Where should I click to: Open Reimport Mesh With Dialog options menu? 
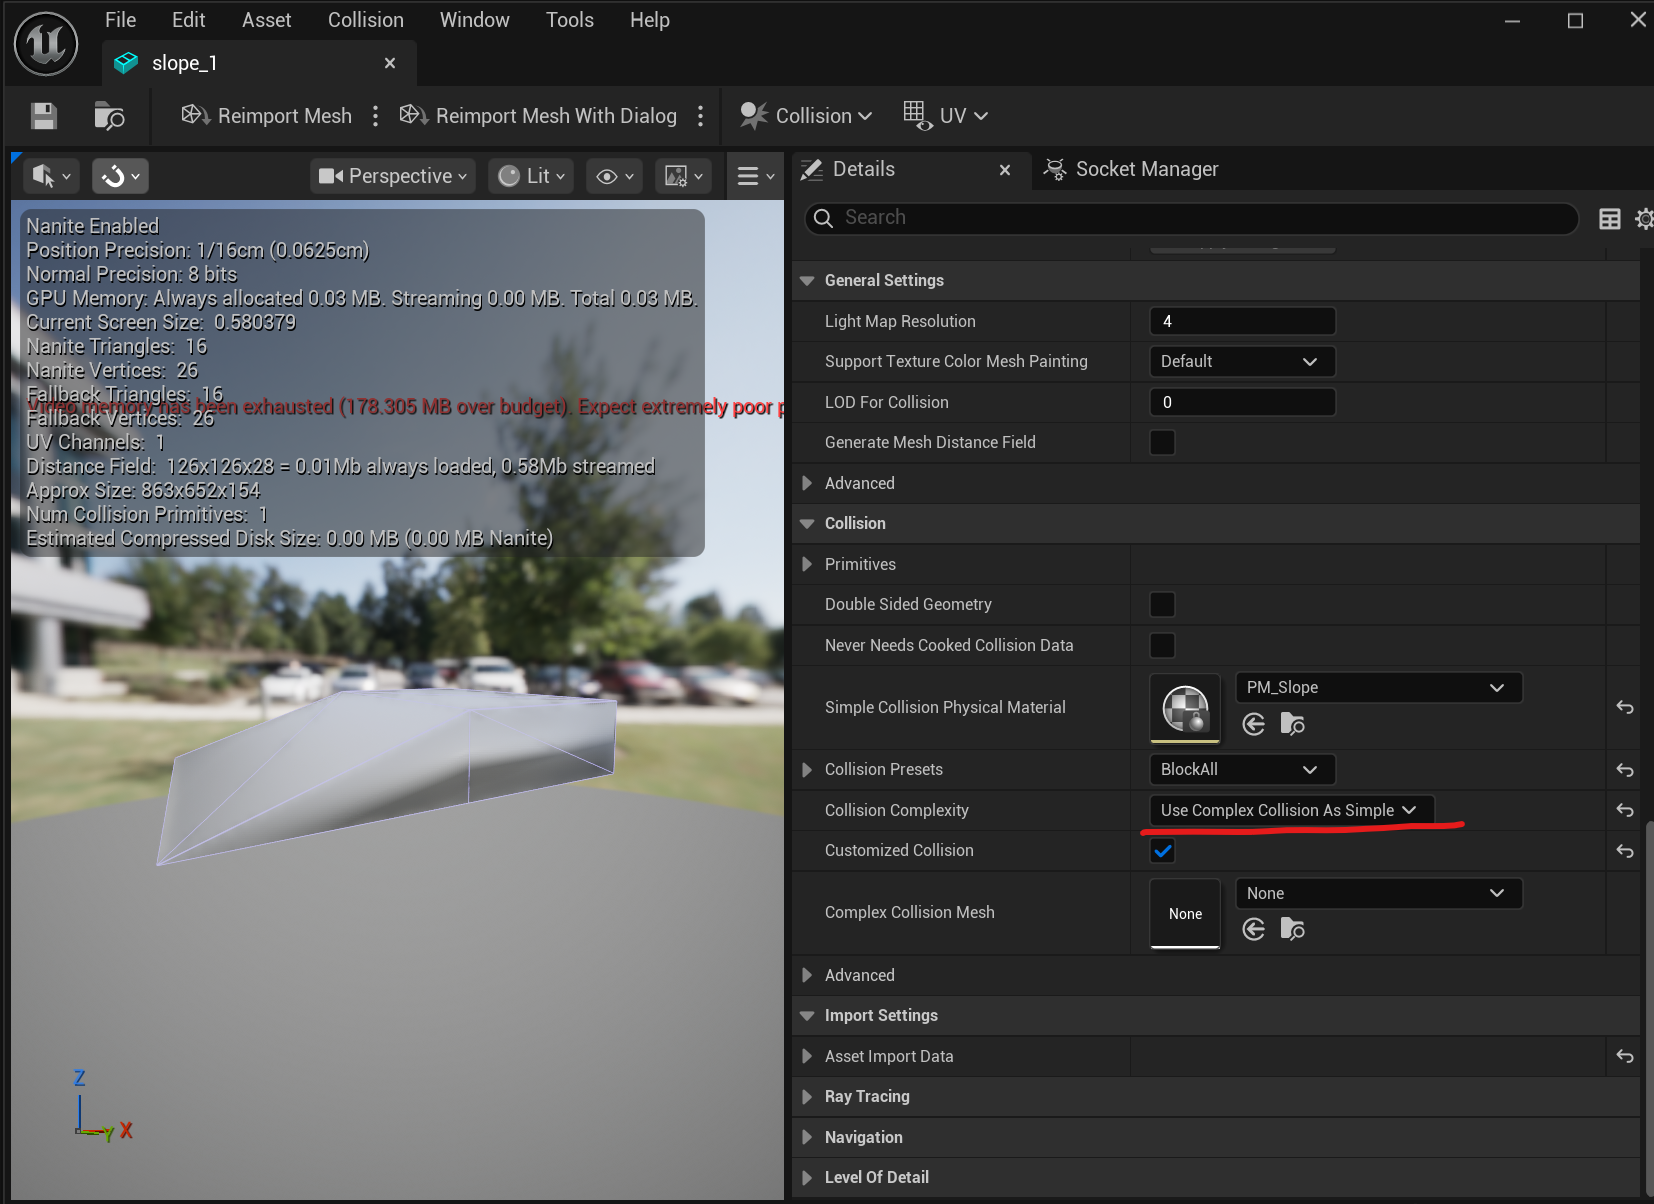700,116
